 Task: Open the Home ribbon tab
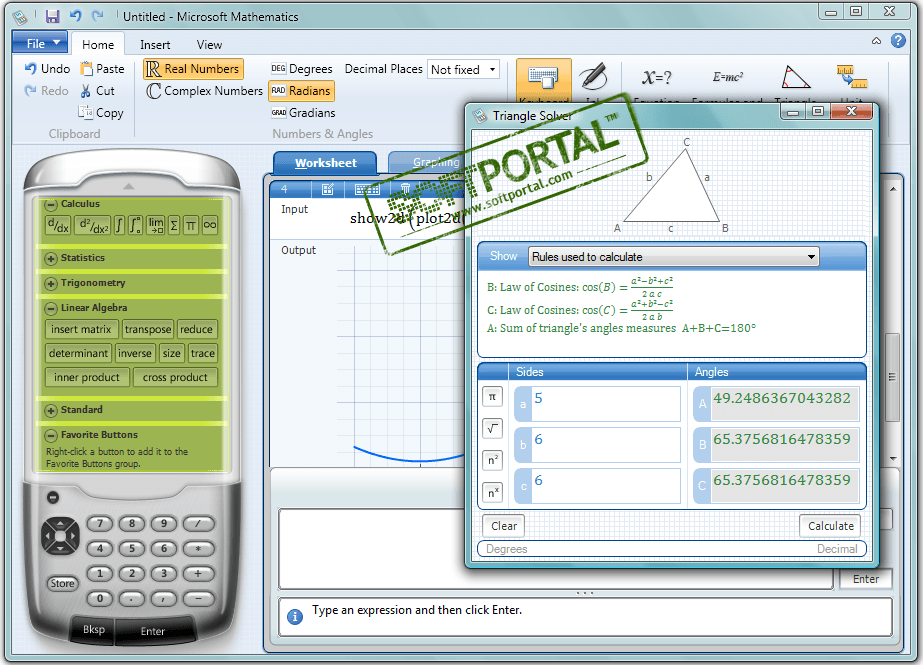[x=98, y=45]
